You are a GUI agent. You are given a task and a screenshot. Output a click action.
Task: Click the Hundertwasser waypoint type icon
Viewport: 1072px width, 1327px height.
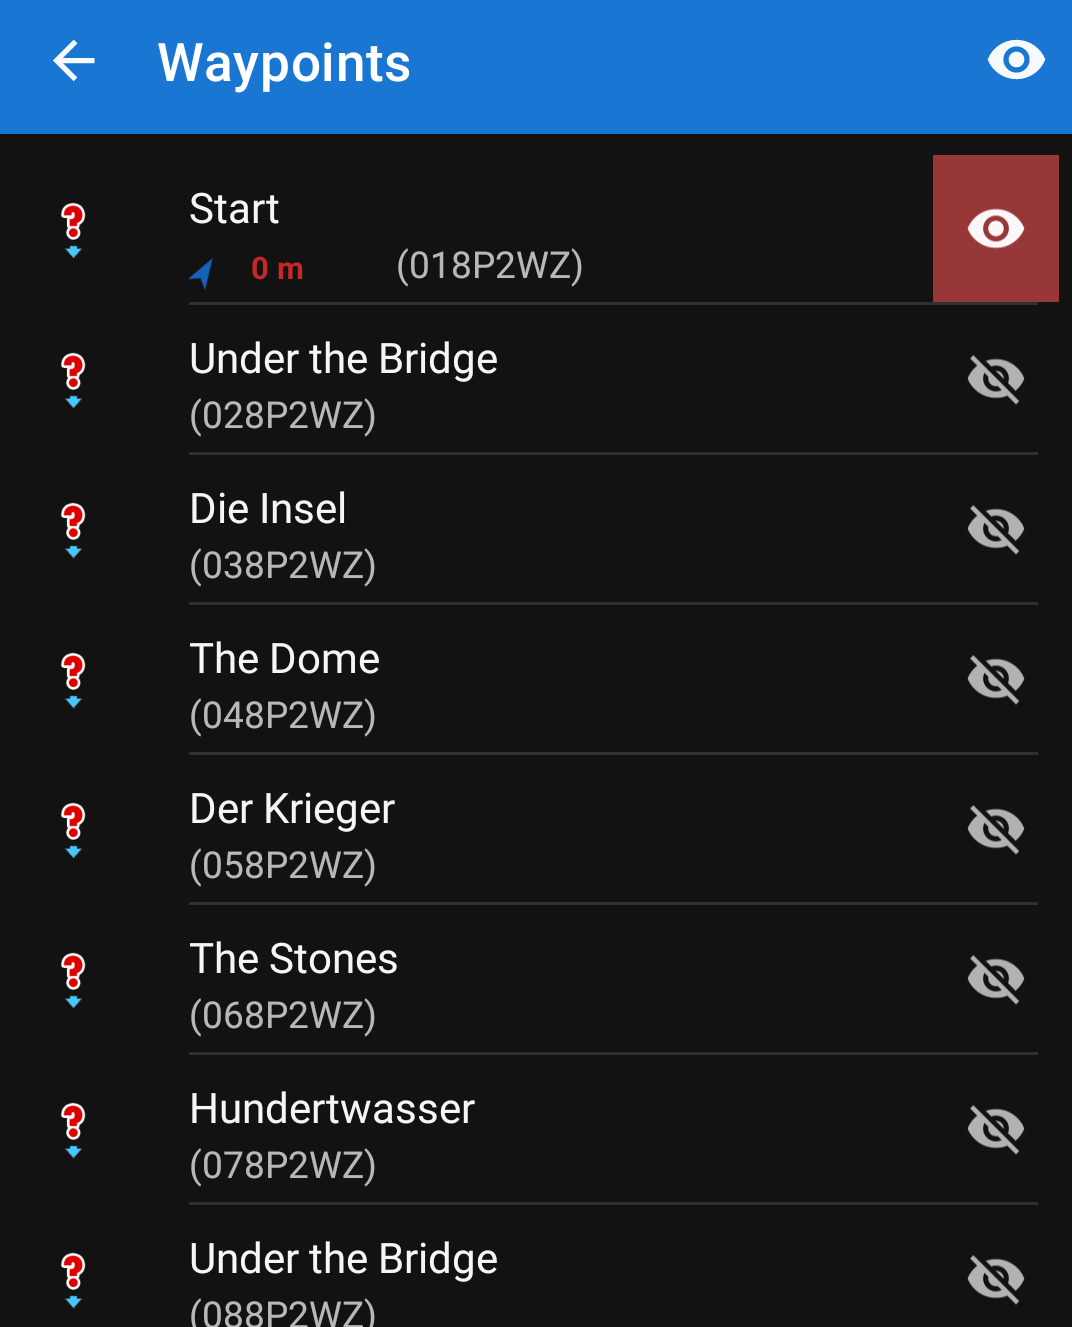tap(73, 1129)
